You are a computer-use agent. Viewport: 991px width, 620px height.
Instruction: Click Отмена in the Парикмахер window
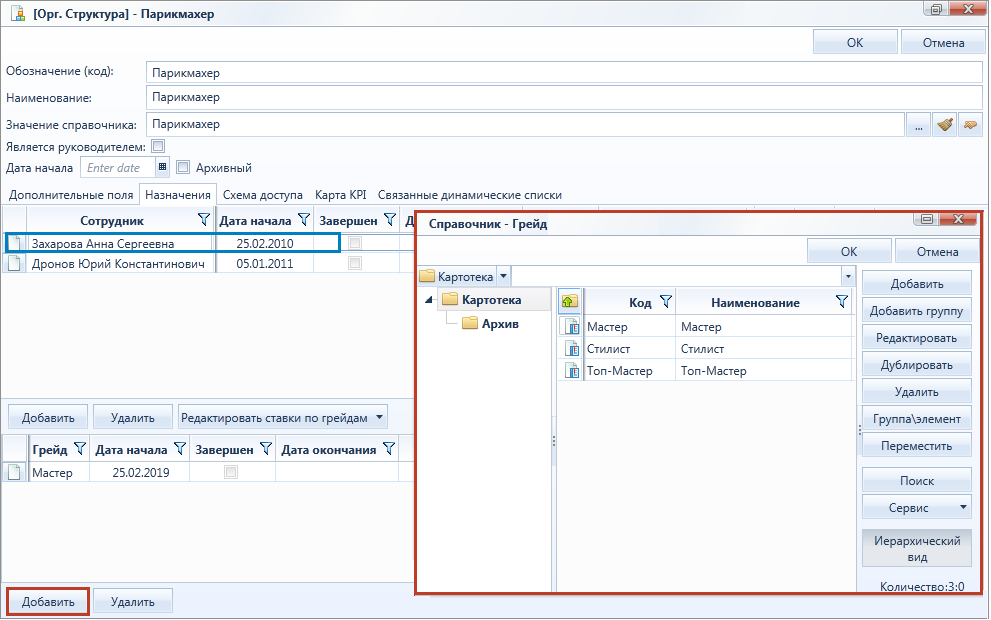pos(943,42)
